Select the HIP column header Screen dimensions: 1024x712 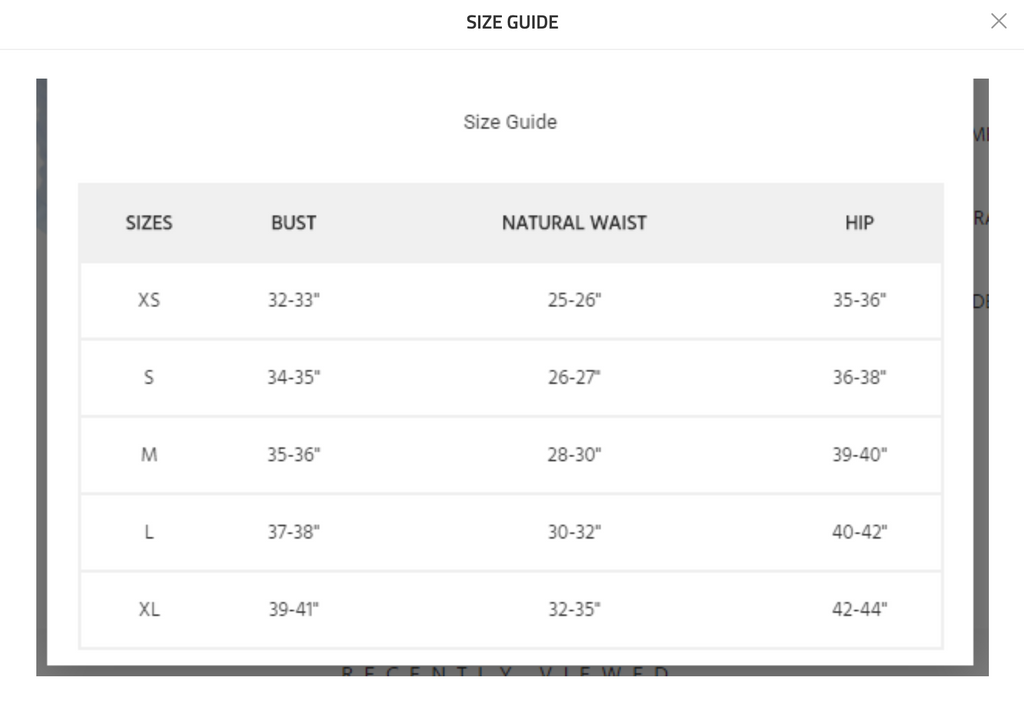859,223
